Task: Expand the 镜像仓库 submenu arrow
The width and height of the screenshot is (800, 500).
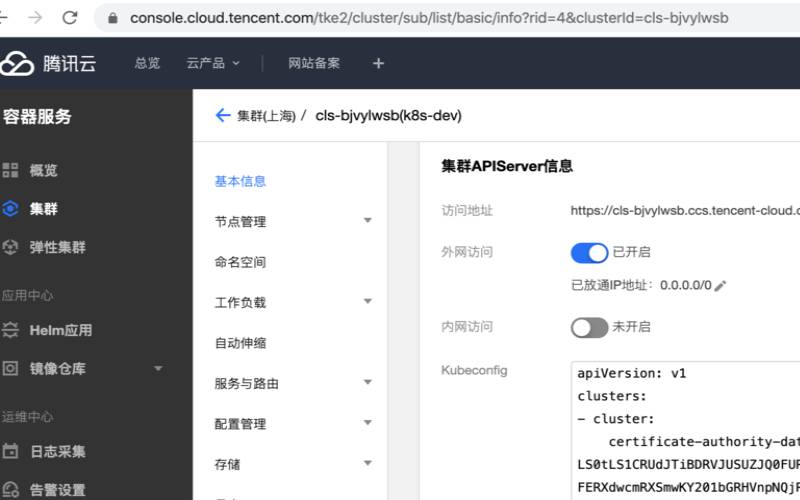Action: click(x=158, y=368)
